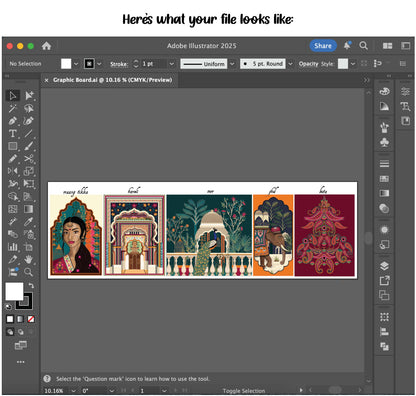The height and width of the screenshot is (396, 416).
Task: Open the Search magnifier in title bar
Action: (x=364, y=46)
